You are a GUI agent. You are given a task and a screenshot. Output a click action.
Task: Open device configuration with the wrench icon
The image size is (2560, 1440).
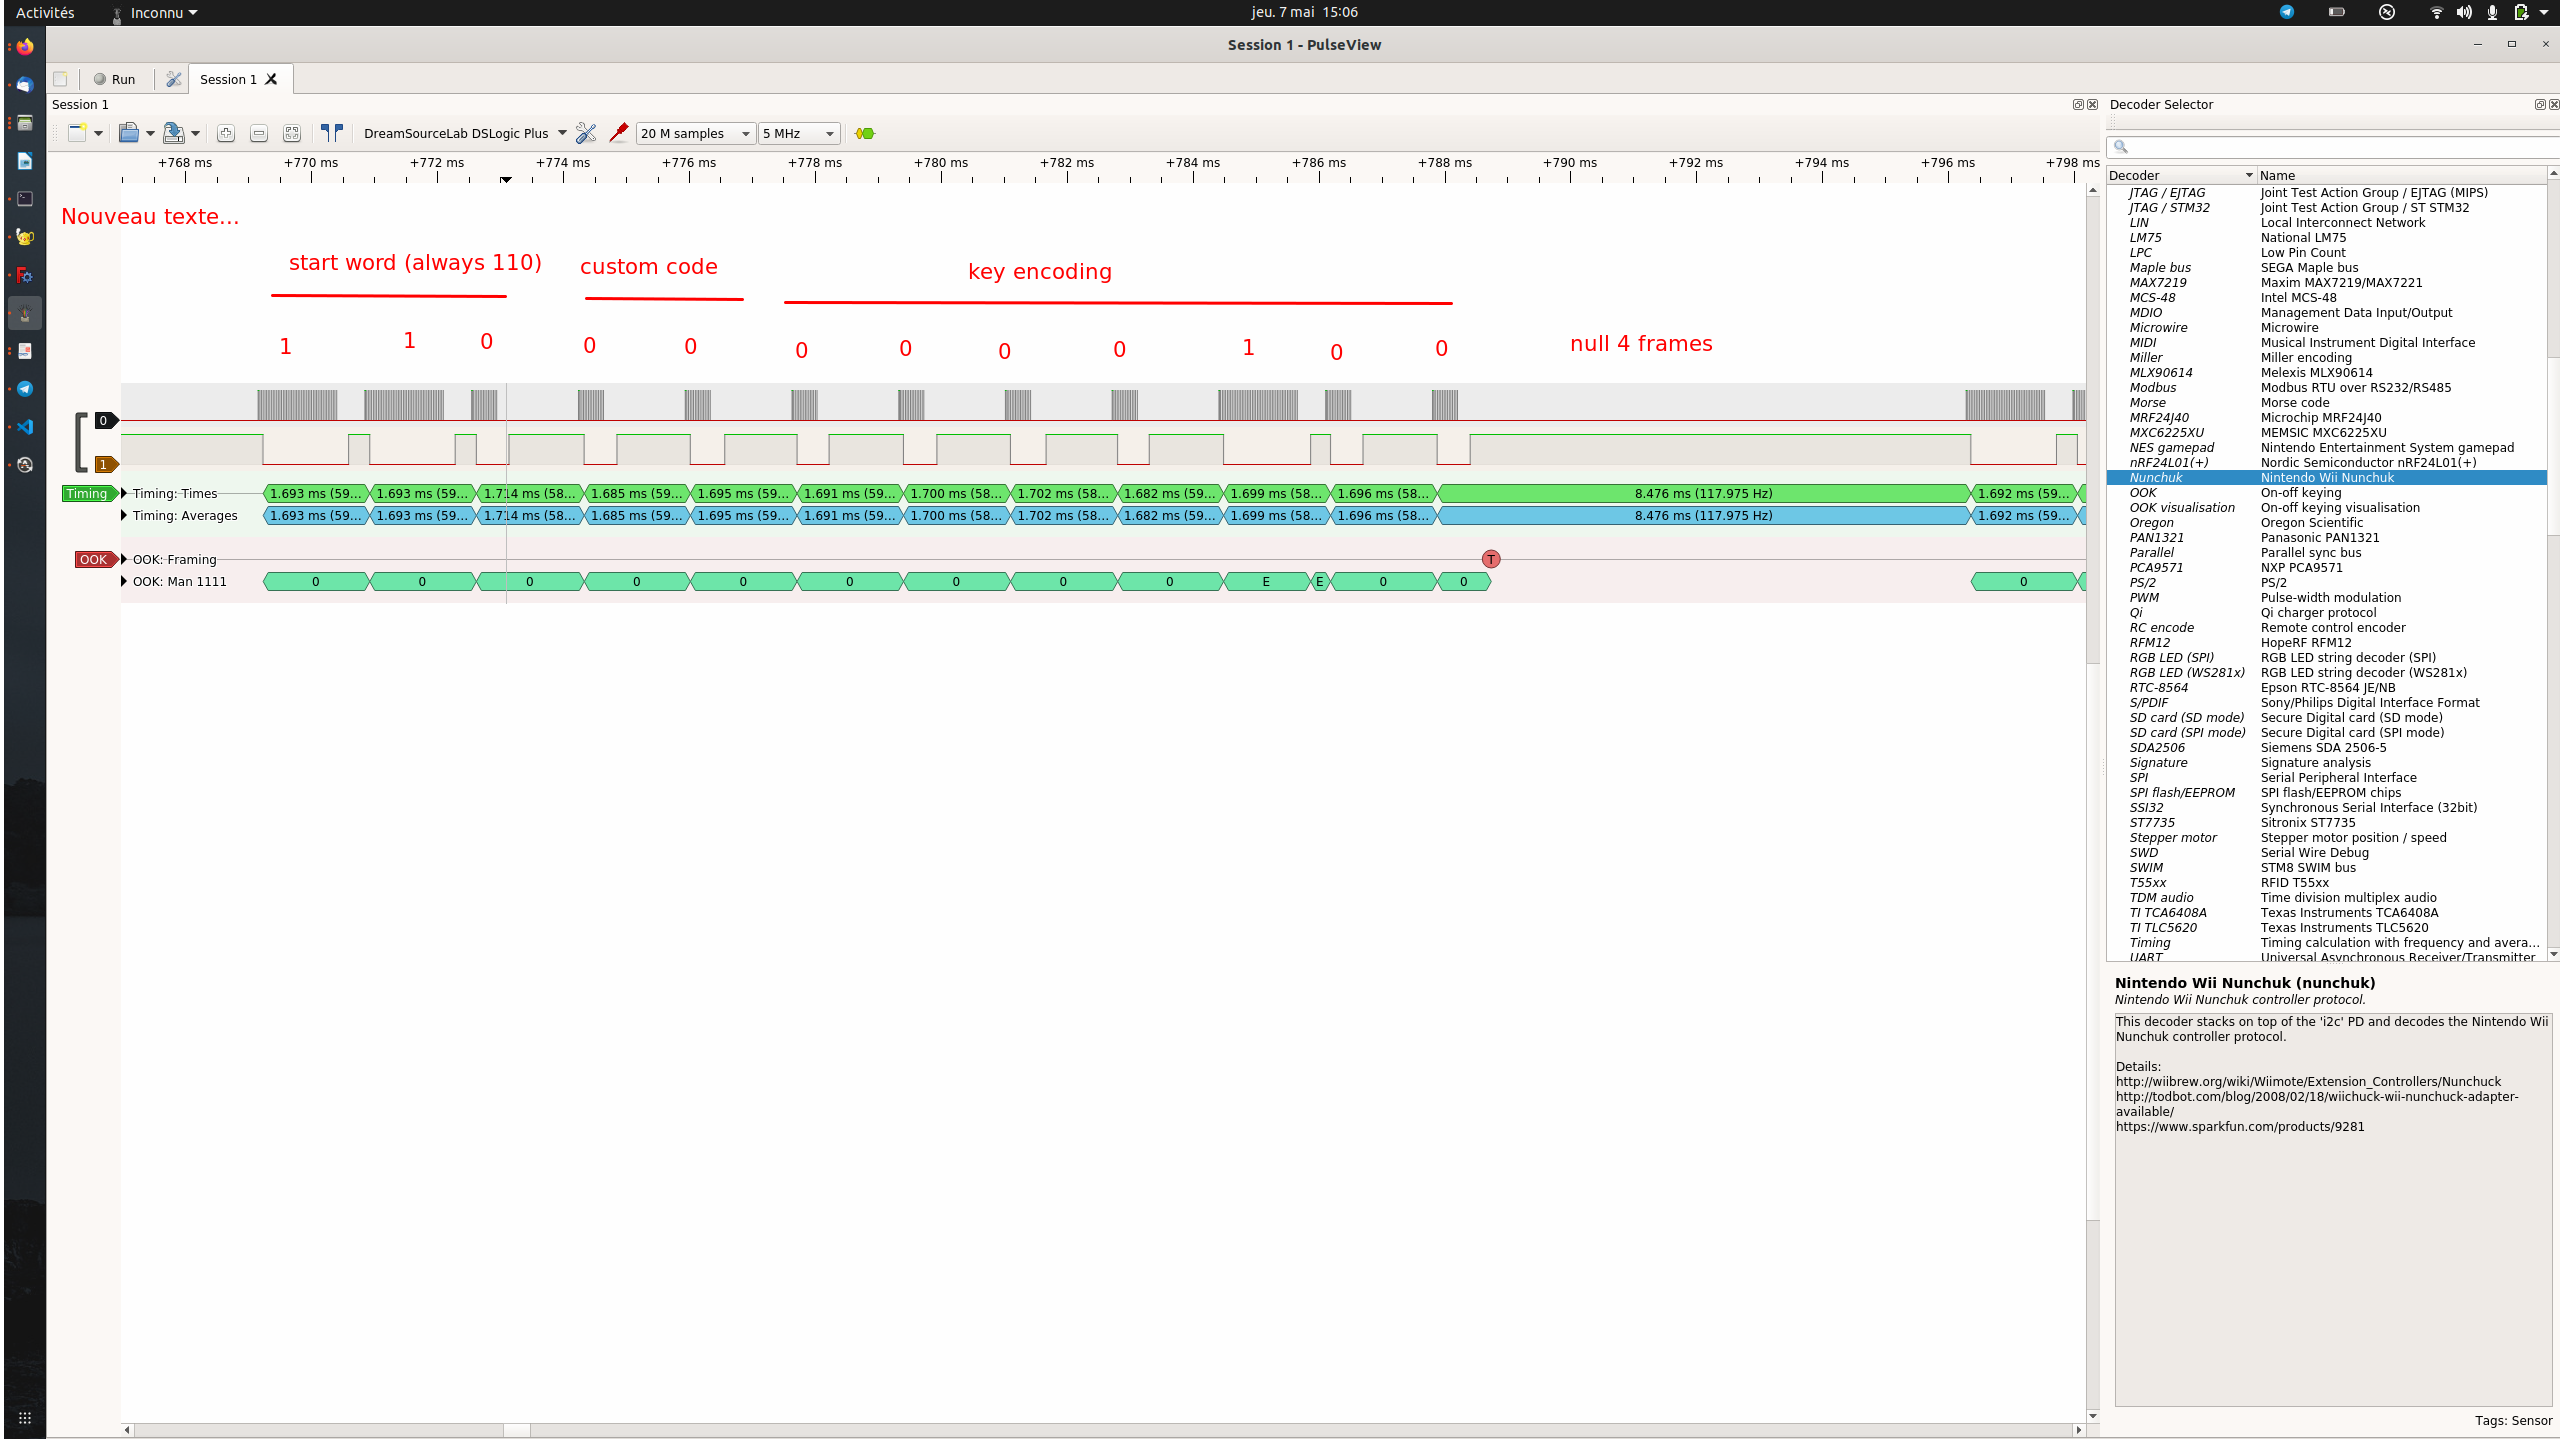(x=587, y=133)
